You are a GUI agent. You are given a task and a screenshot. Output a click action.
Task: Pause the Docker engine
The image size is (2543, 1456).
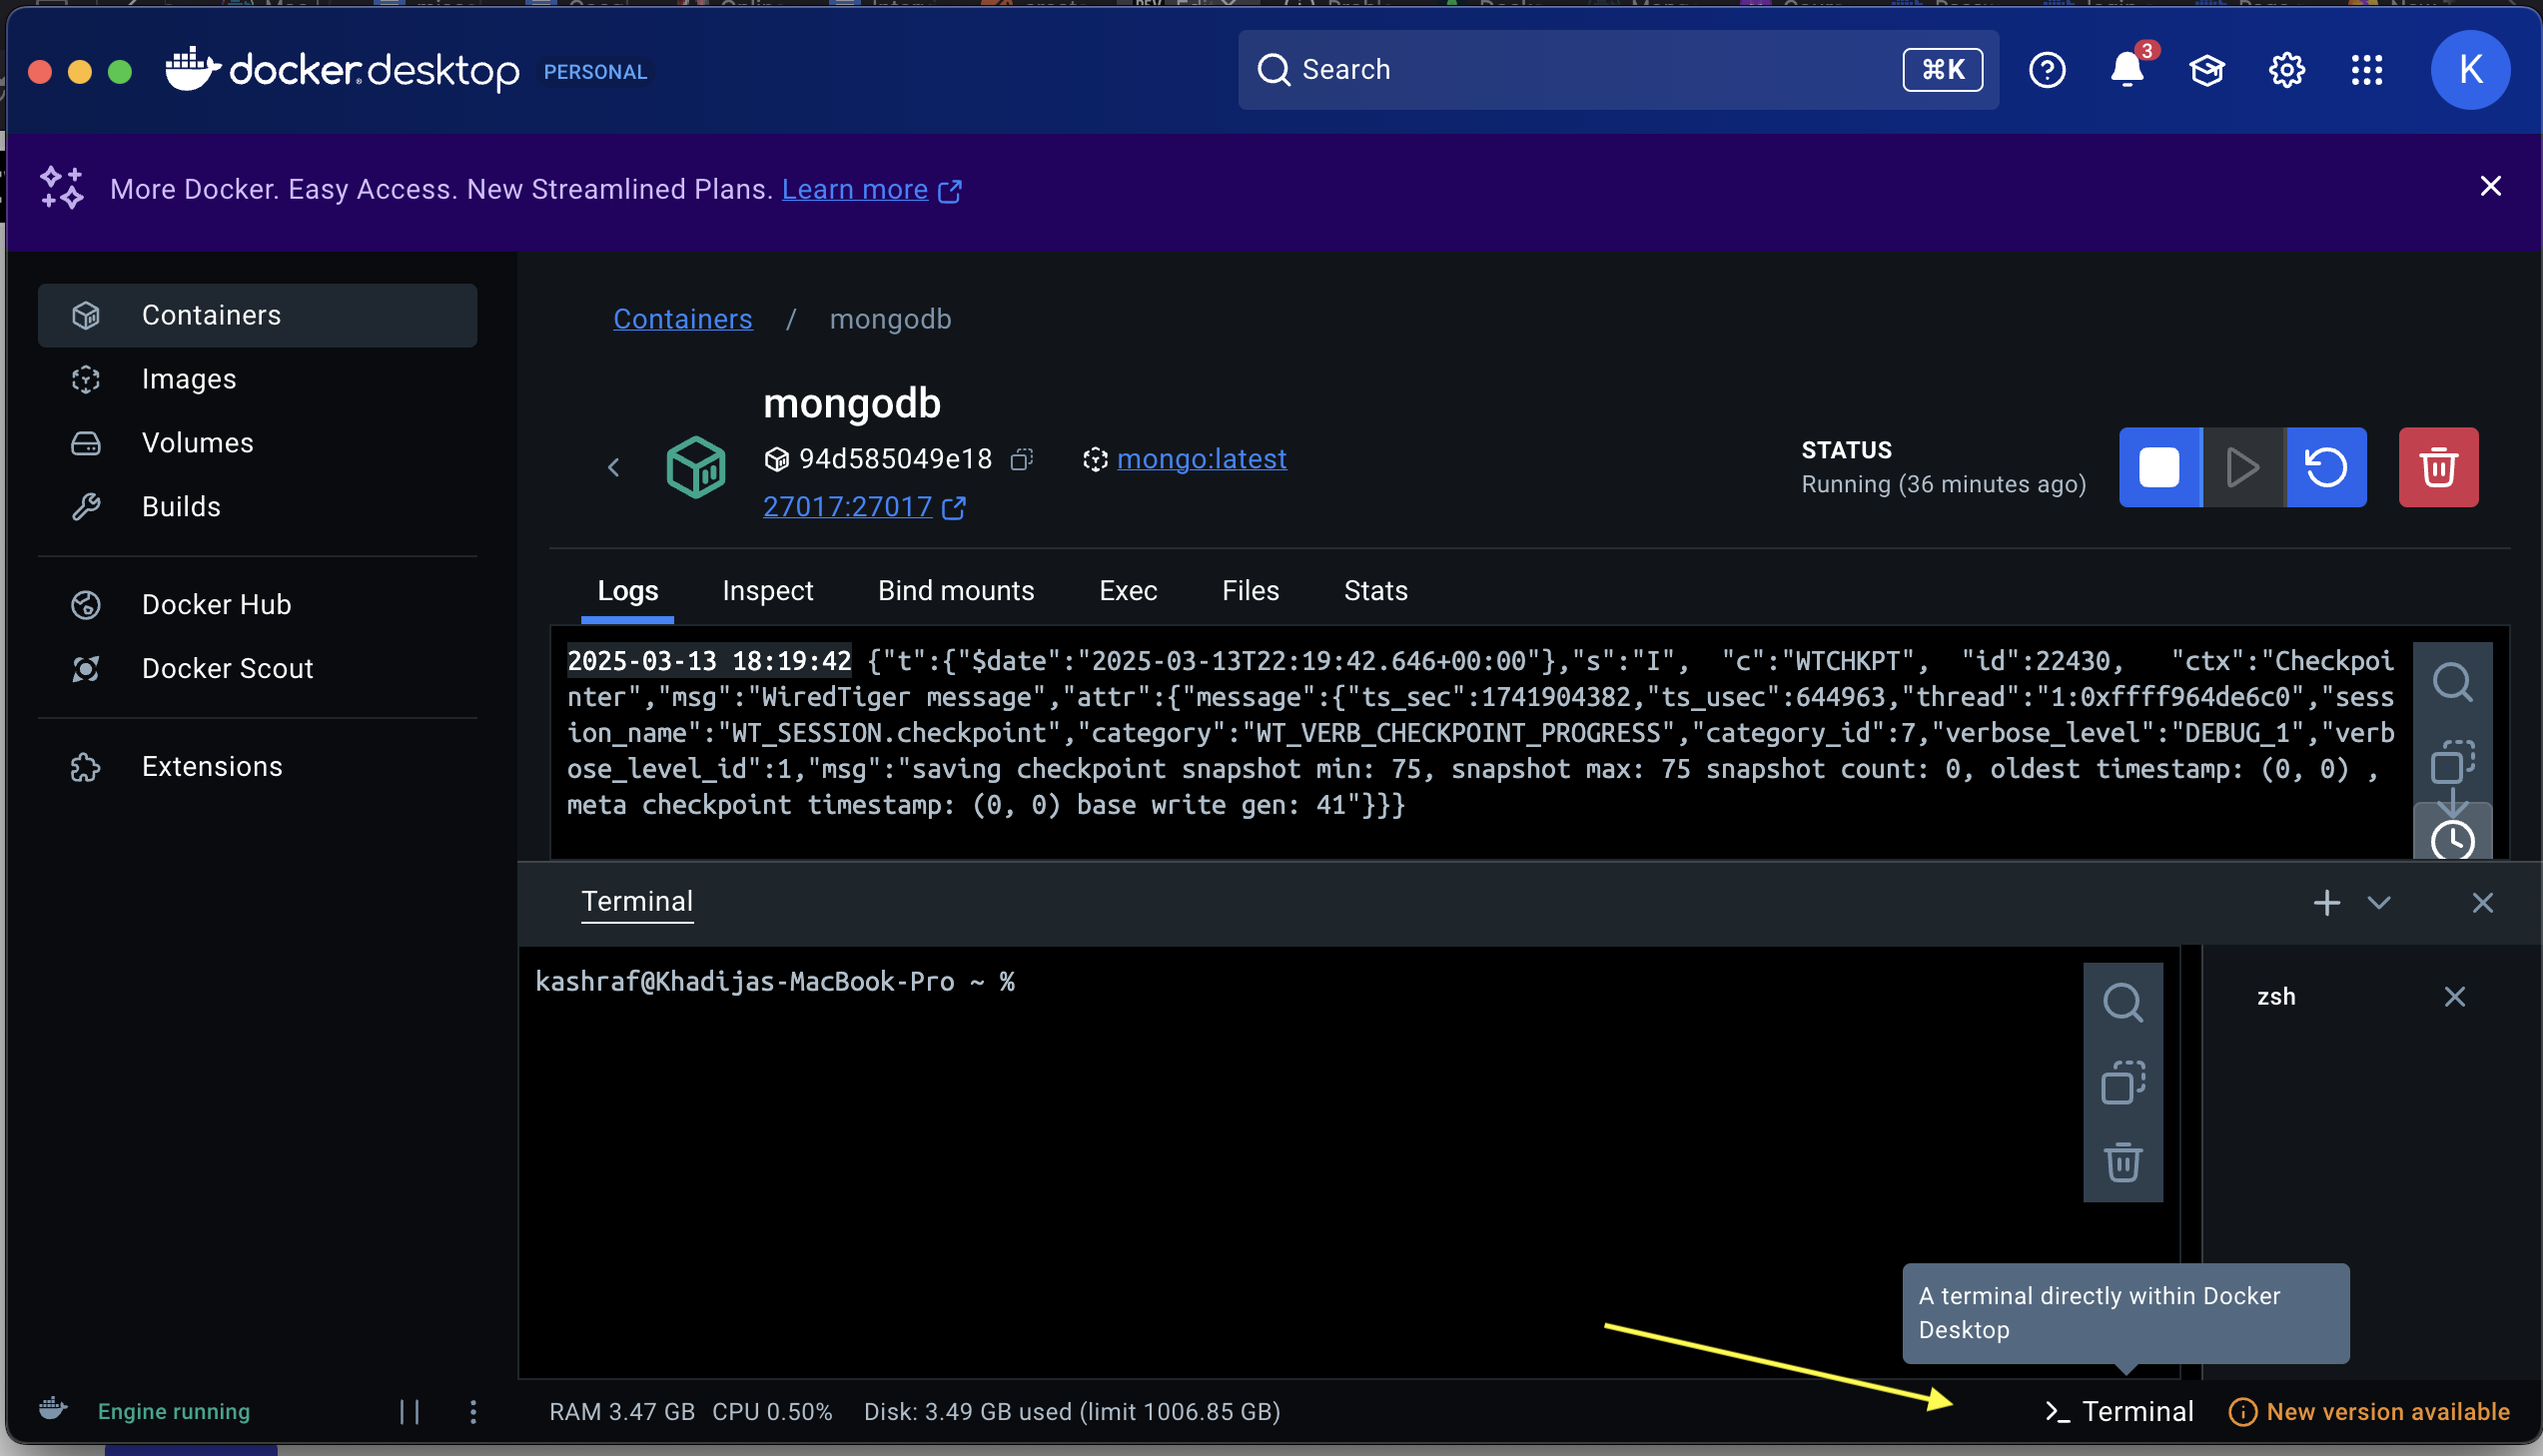click(409, 1411)
